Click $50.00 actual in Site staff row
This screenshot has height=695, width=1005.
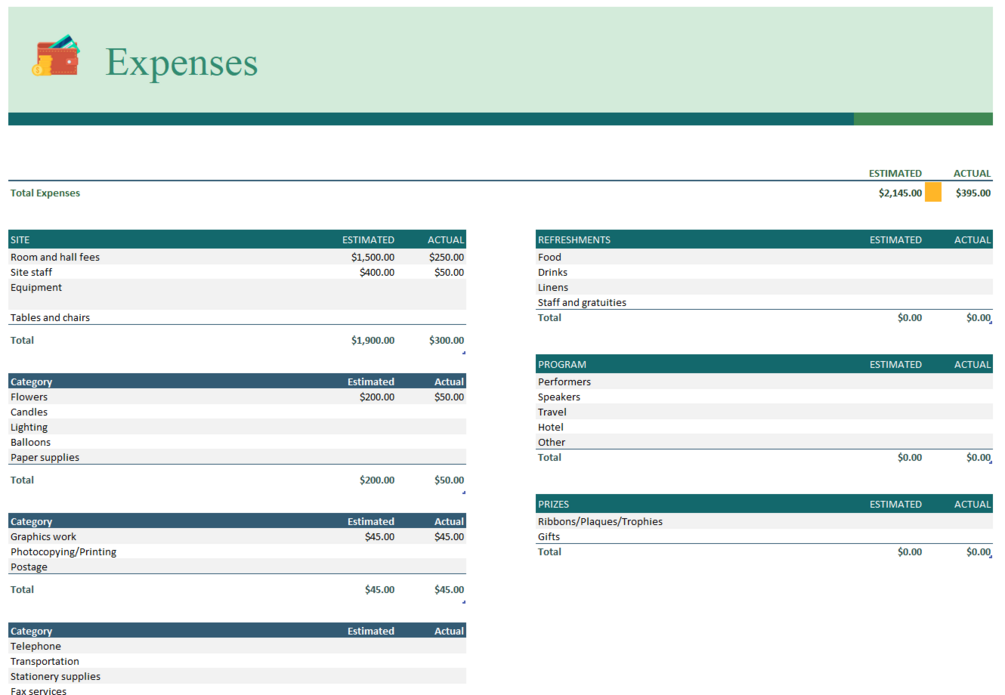pyautogui.click(x=449, y=272)
